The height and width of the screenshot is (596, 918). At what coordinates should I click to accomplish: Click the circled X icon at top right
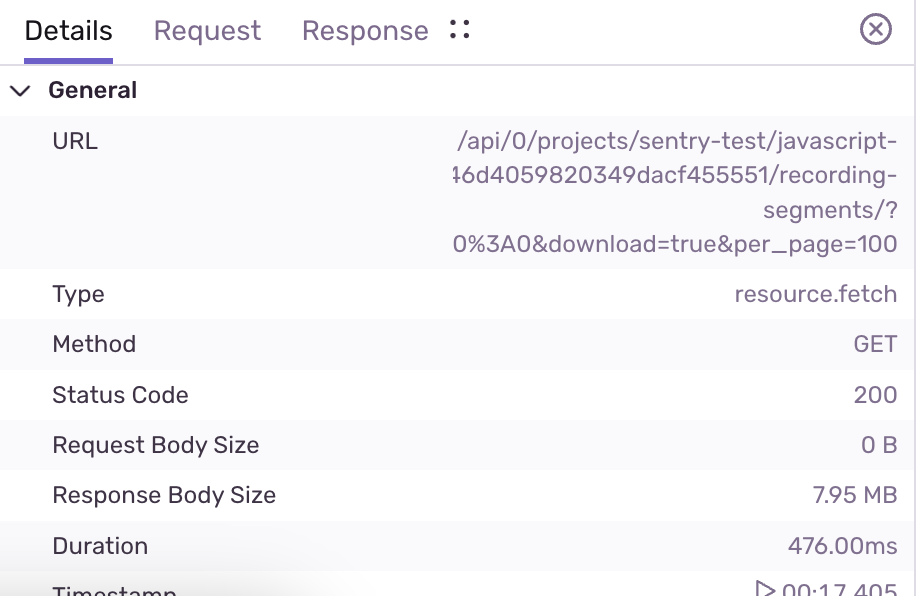click(875, 29)
